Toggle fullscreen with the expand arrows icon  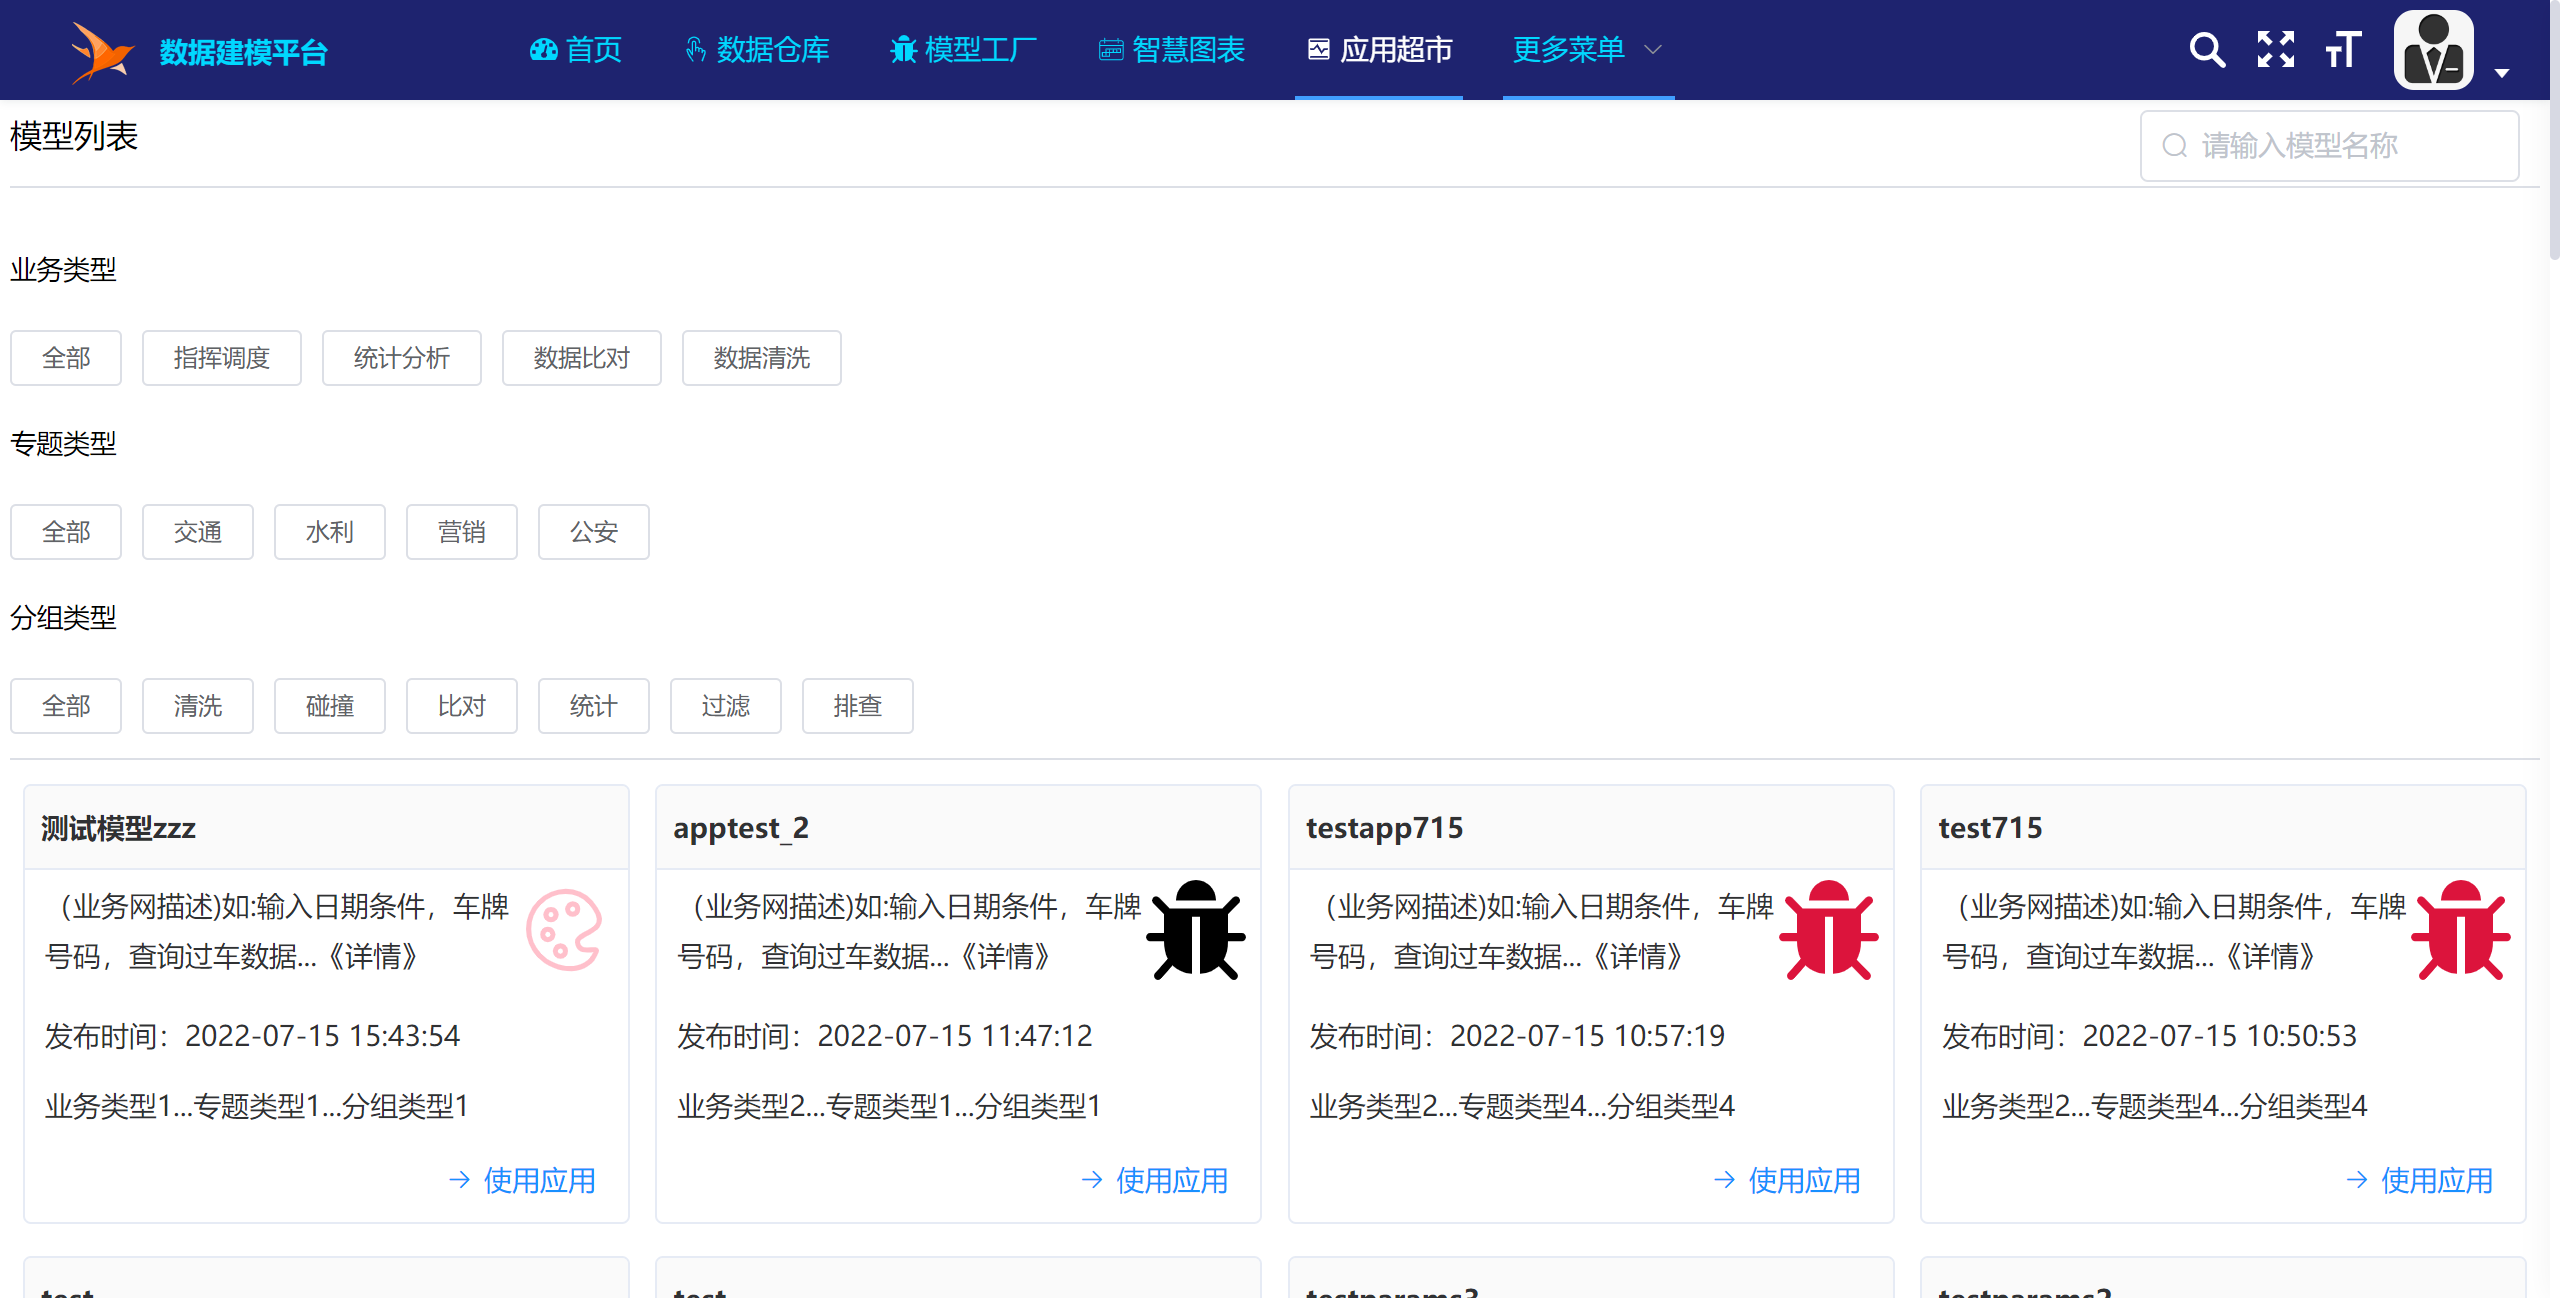[x=2275, y=49]
